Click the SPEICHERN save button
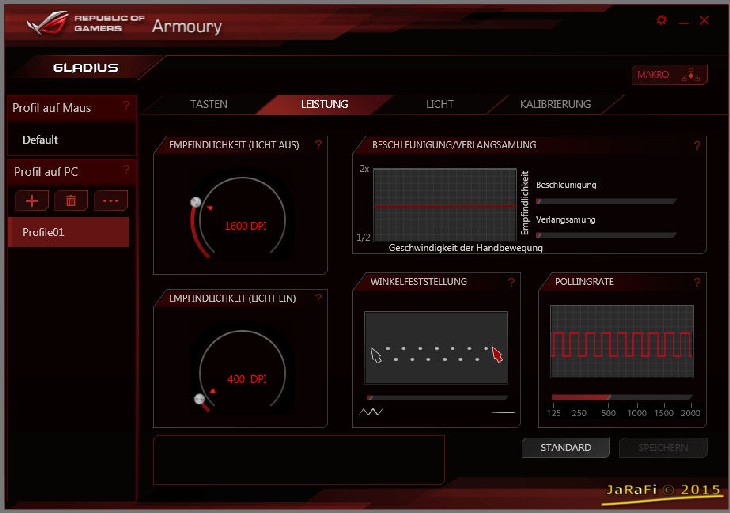730x513 pixels. (663, 447)
